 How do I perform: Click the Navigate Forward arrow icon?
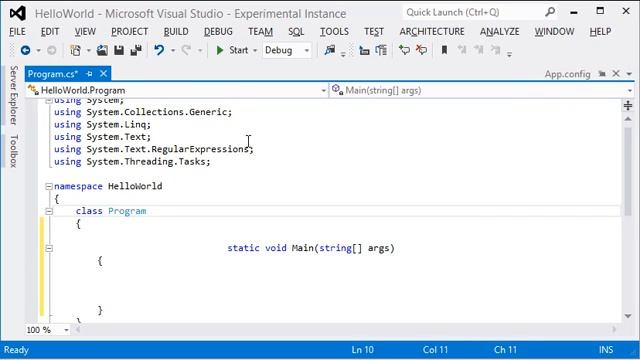click(x=51, y=50)
